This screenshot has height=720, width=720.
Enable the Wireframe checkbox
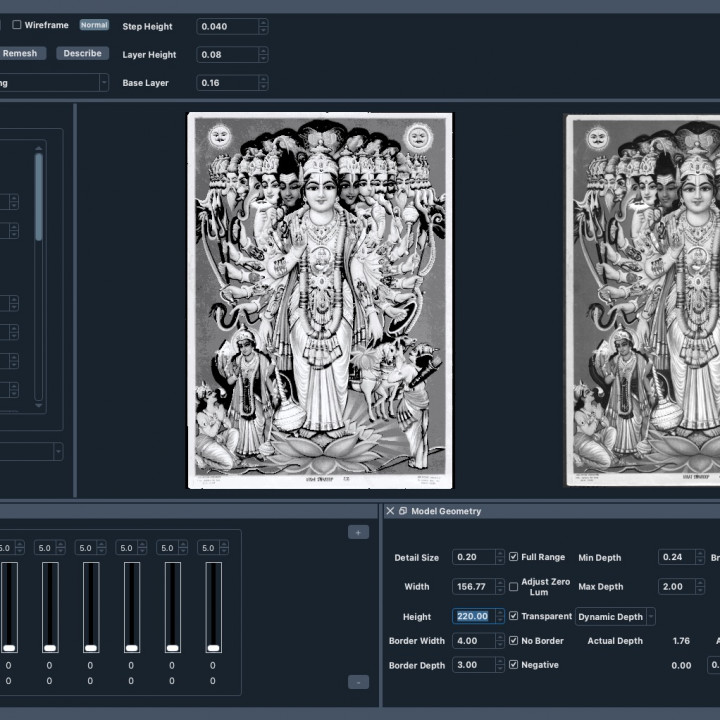17,25
